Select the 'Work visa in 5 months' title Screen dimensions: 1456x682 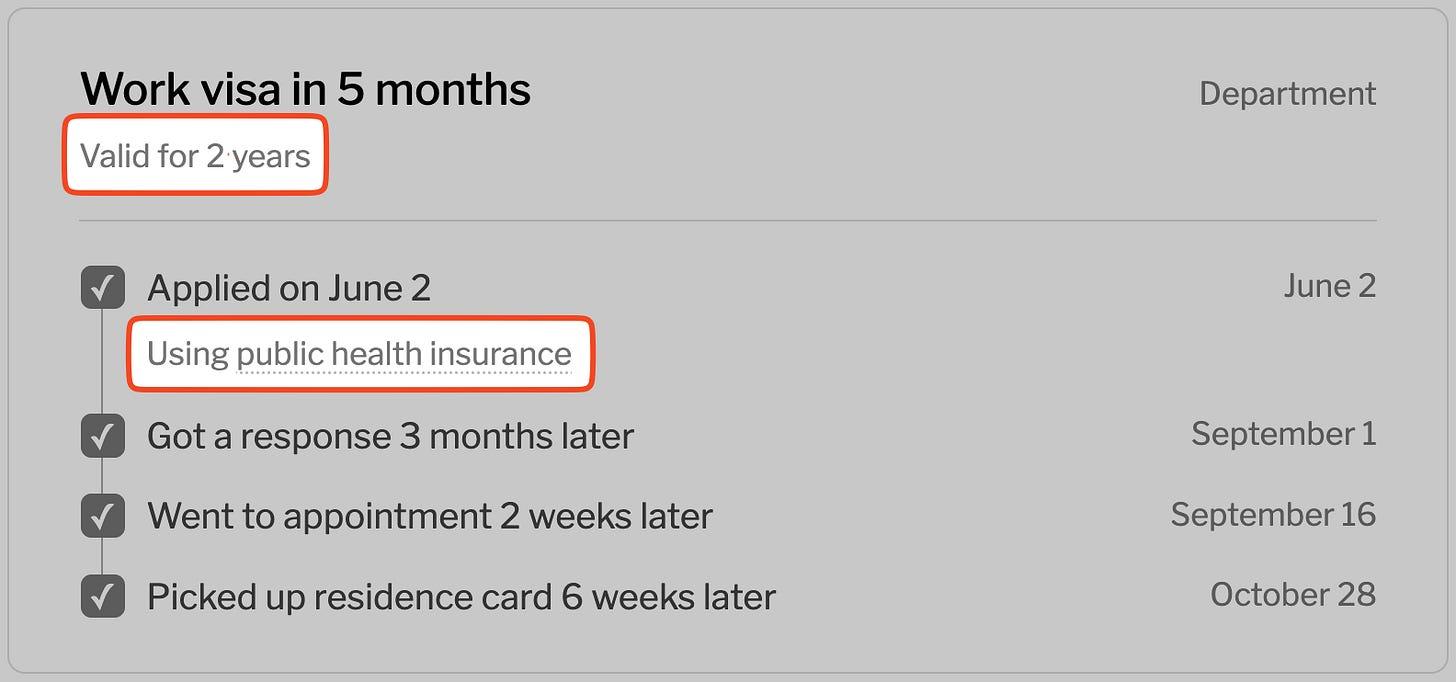point(306,88)
